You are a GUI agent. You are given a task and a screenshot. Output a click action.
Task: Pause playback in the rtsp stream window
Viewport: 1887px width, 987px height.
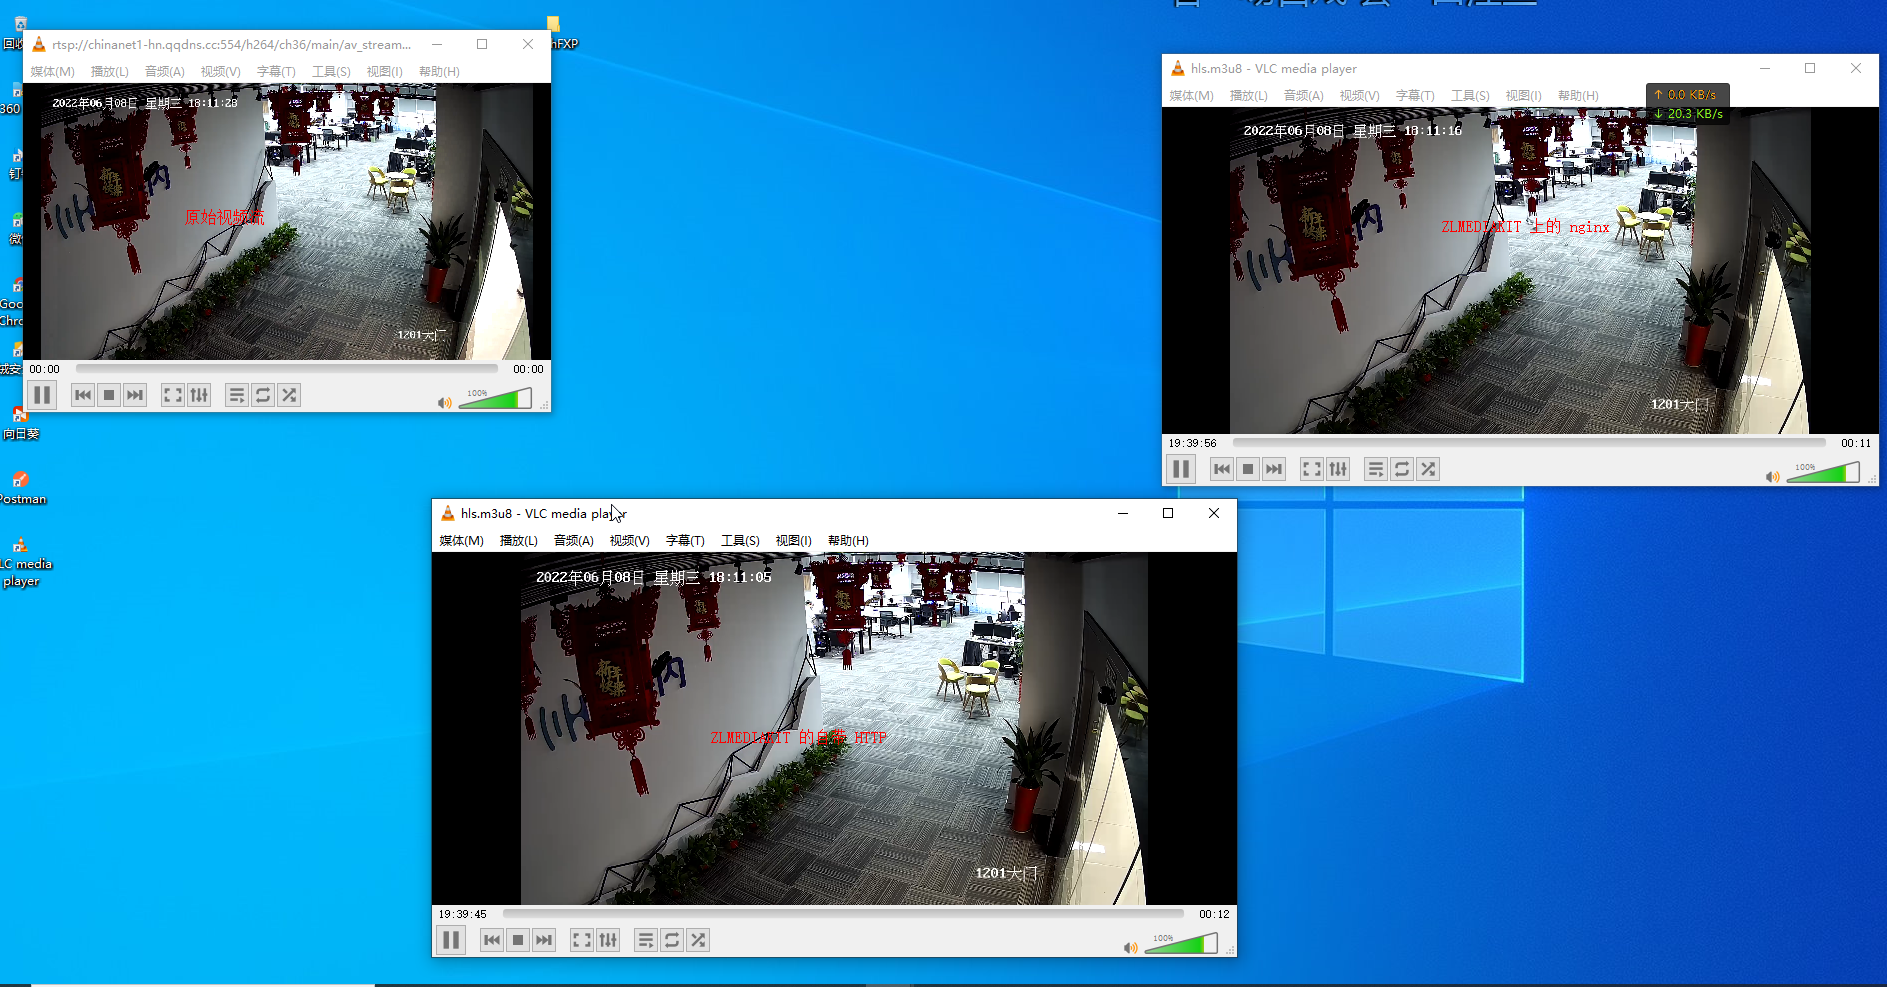click(x=42, y=395)
